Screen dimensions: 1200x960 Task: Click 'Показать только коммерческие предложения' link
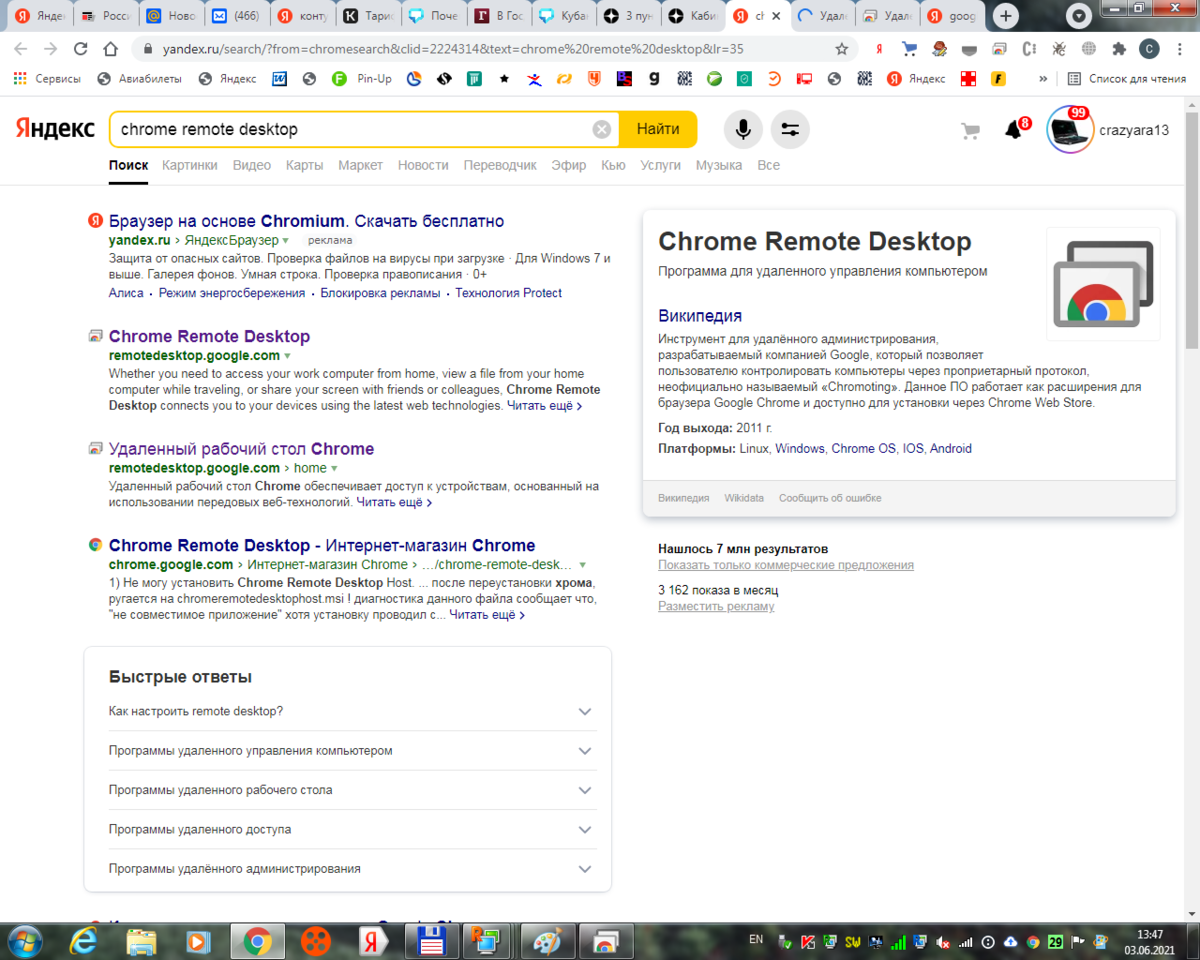[x=786, y=565]
